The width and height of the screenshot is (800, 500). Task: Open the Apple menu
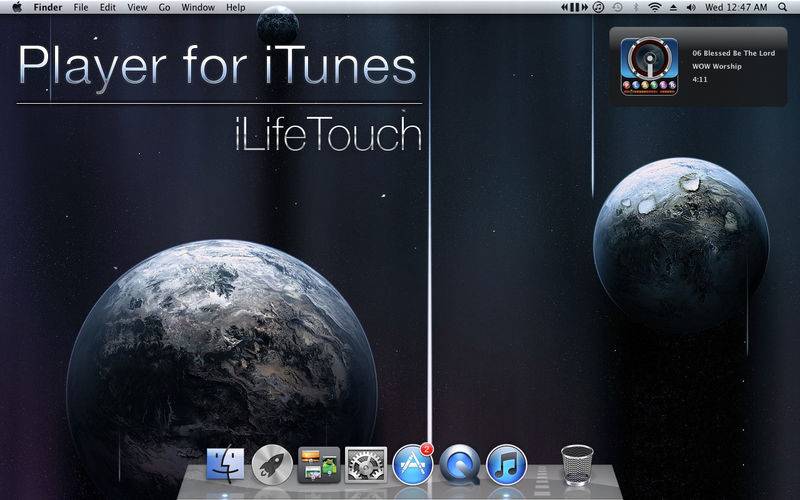coord(17,7)
